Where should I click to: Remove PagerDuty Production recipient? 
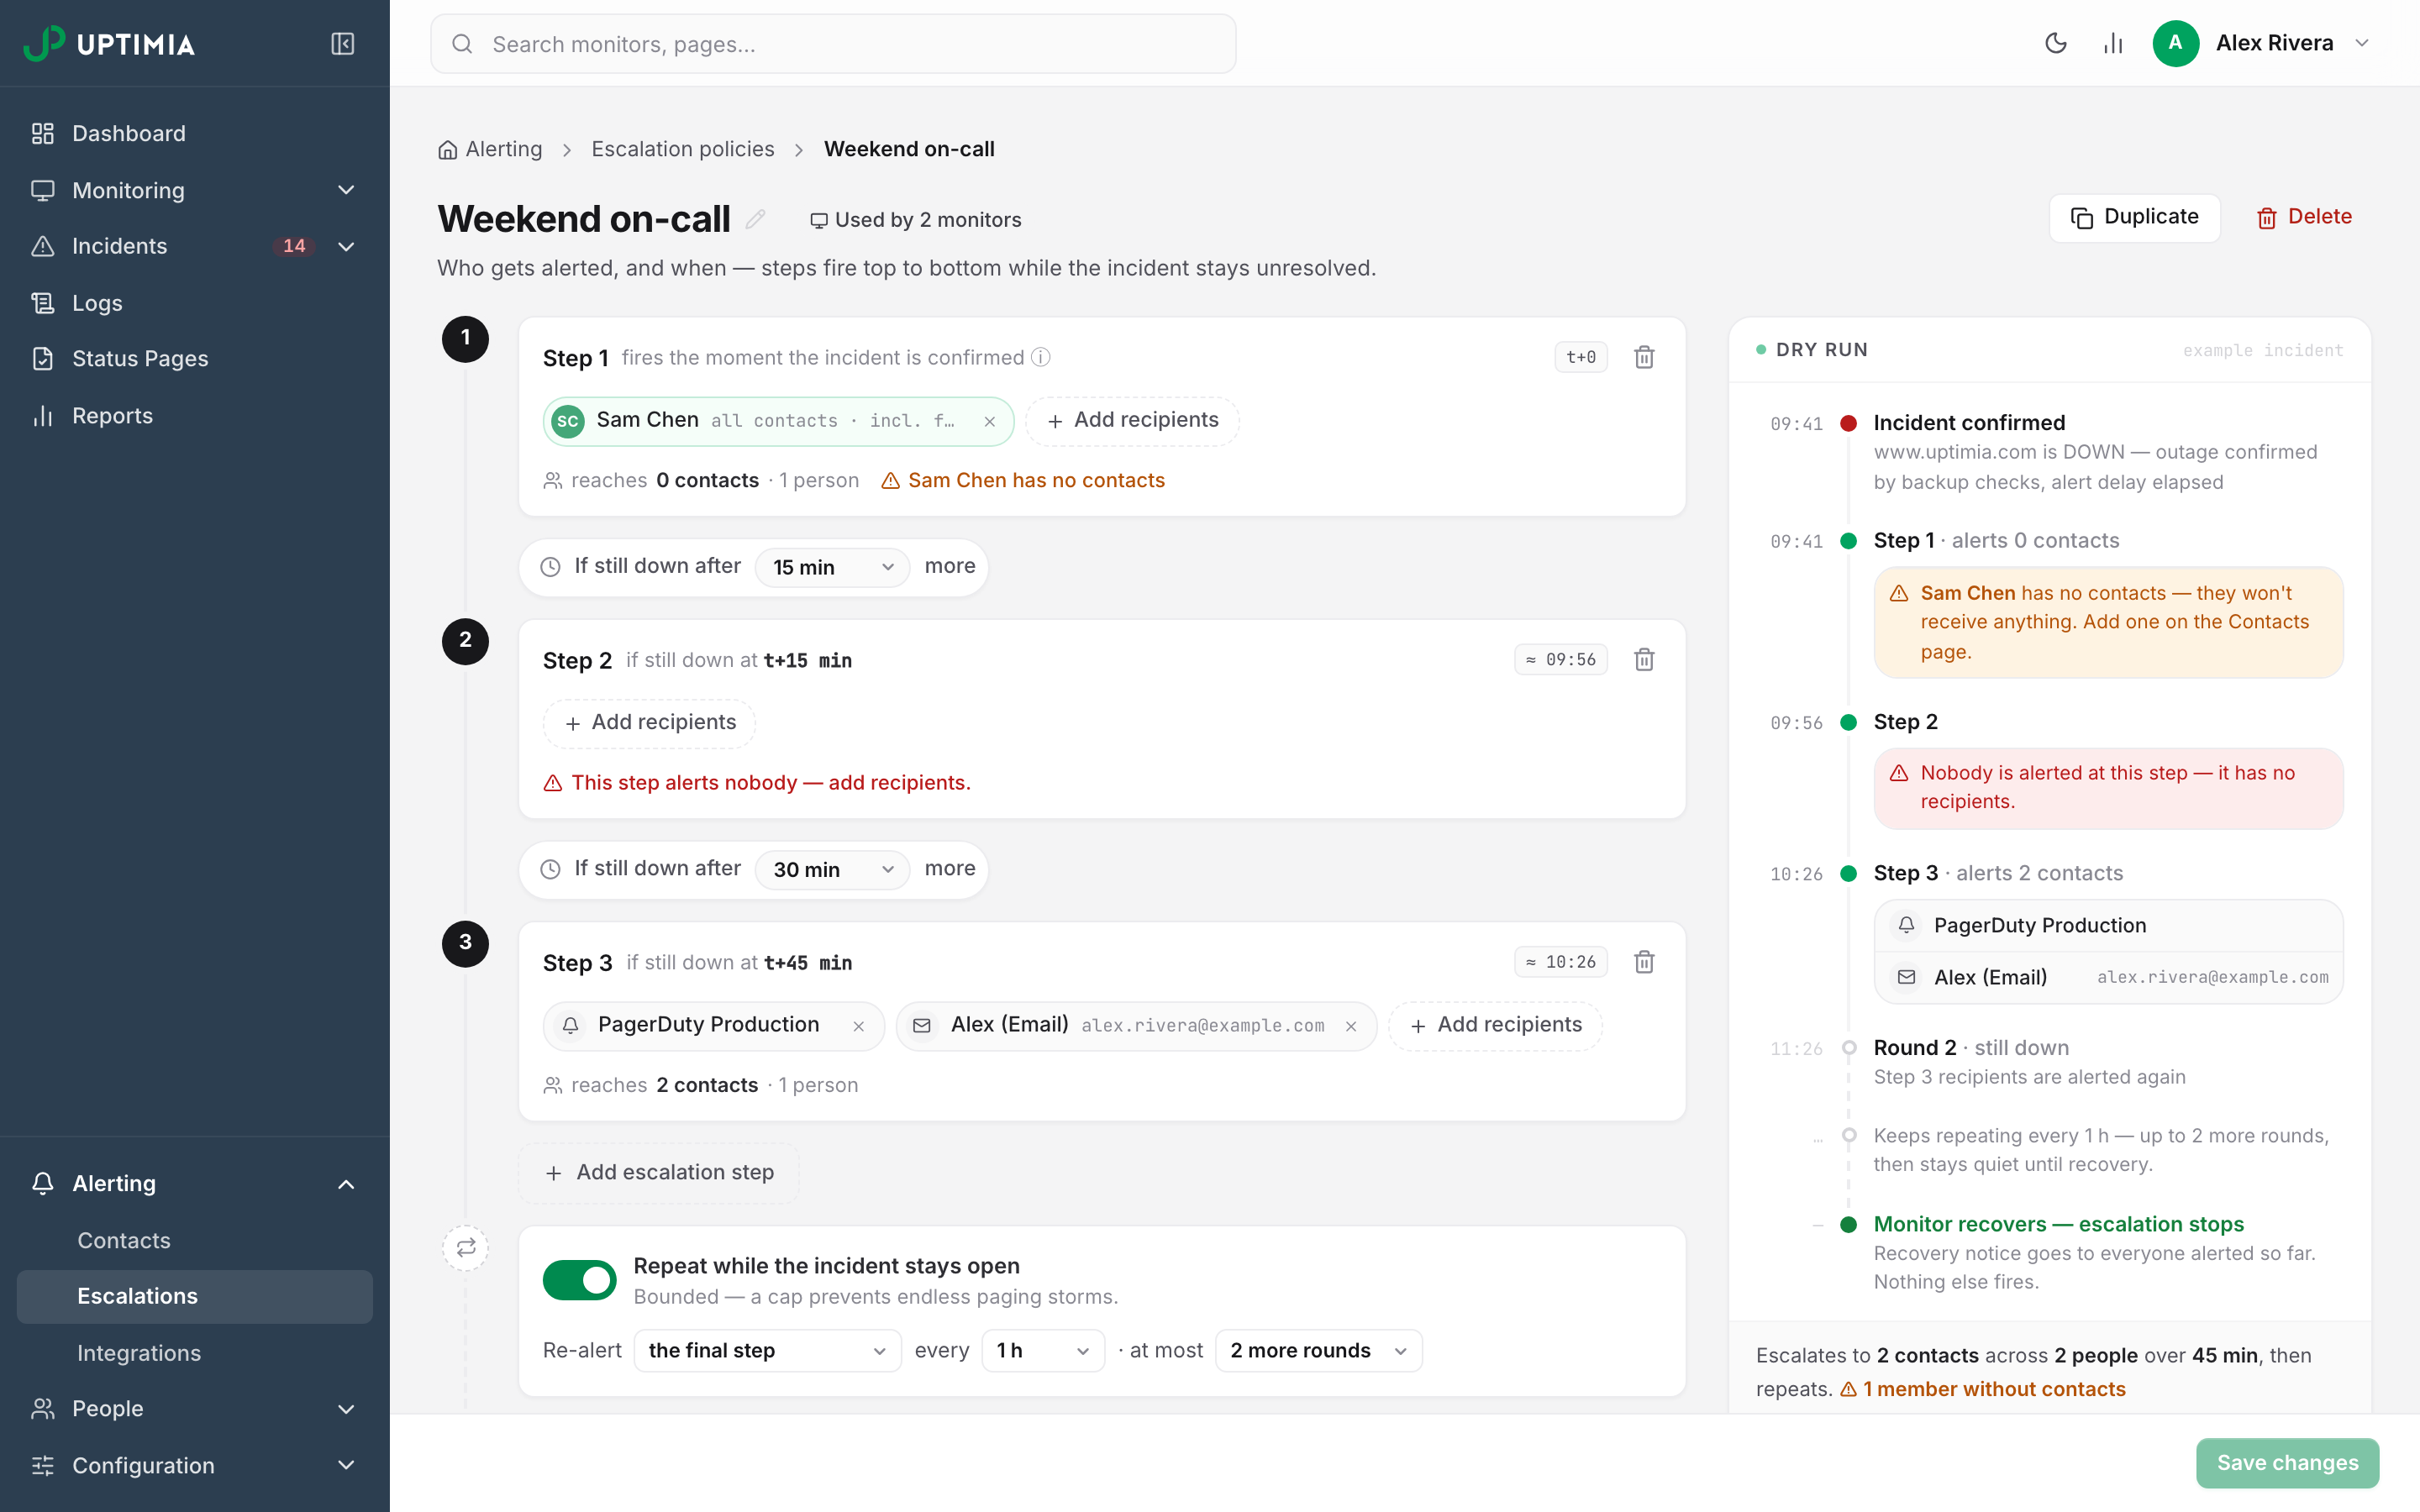point(858,1026)
